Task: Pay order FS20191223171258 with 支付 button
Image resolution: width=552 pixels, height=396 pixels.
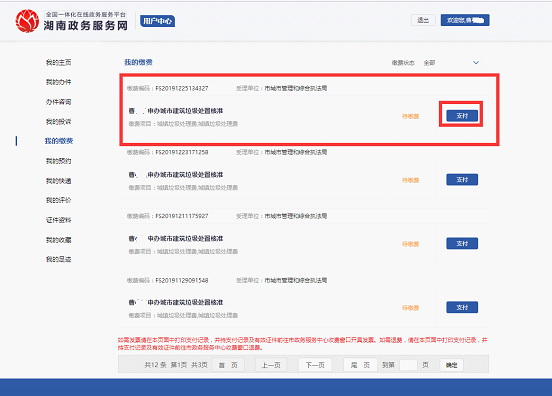Action: (x=462, y=180)
